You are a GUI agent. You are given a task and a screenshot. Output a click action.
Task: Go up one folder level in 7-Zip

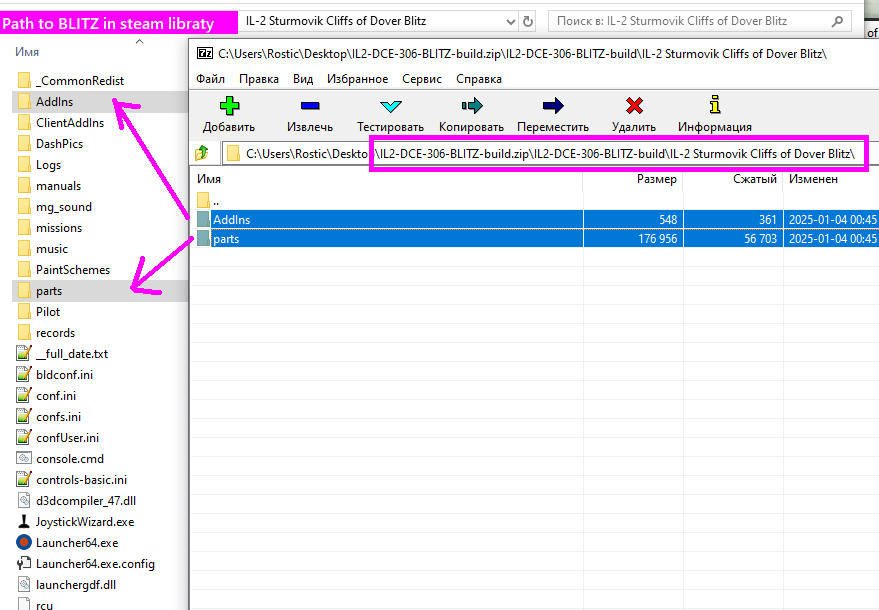[x=202, y=153]
